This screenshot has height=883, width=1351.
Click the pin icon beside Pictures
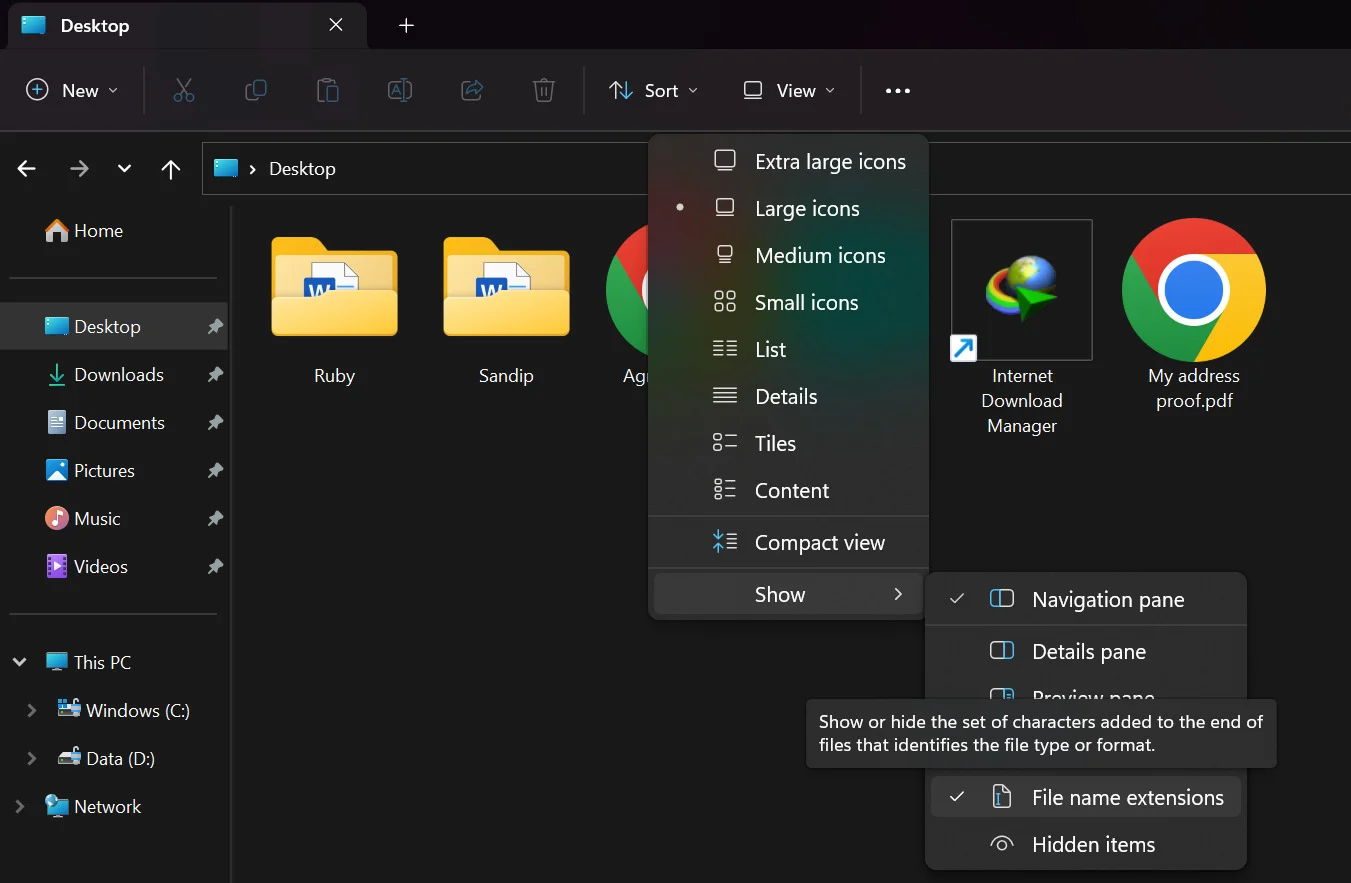215,471
